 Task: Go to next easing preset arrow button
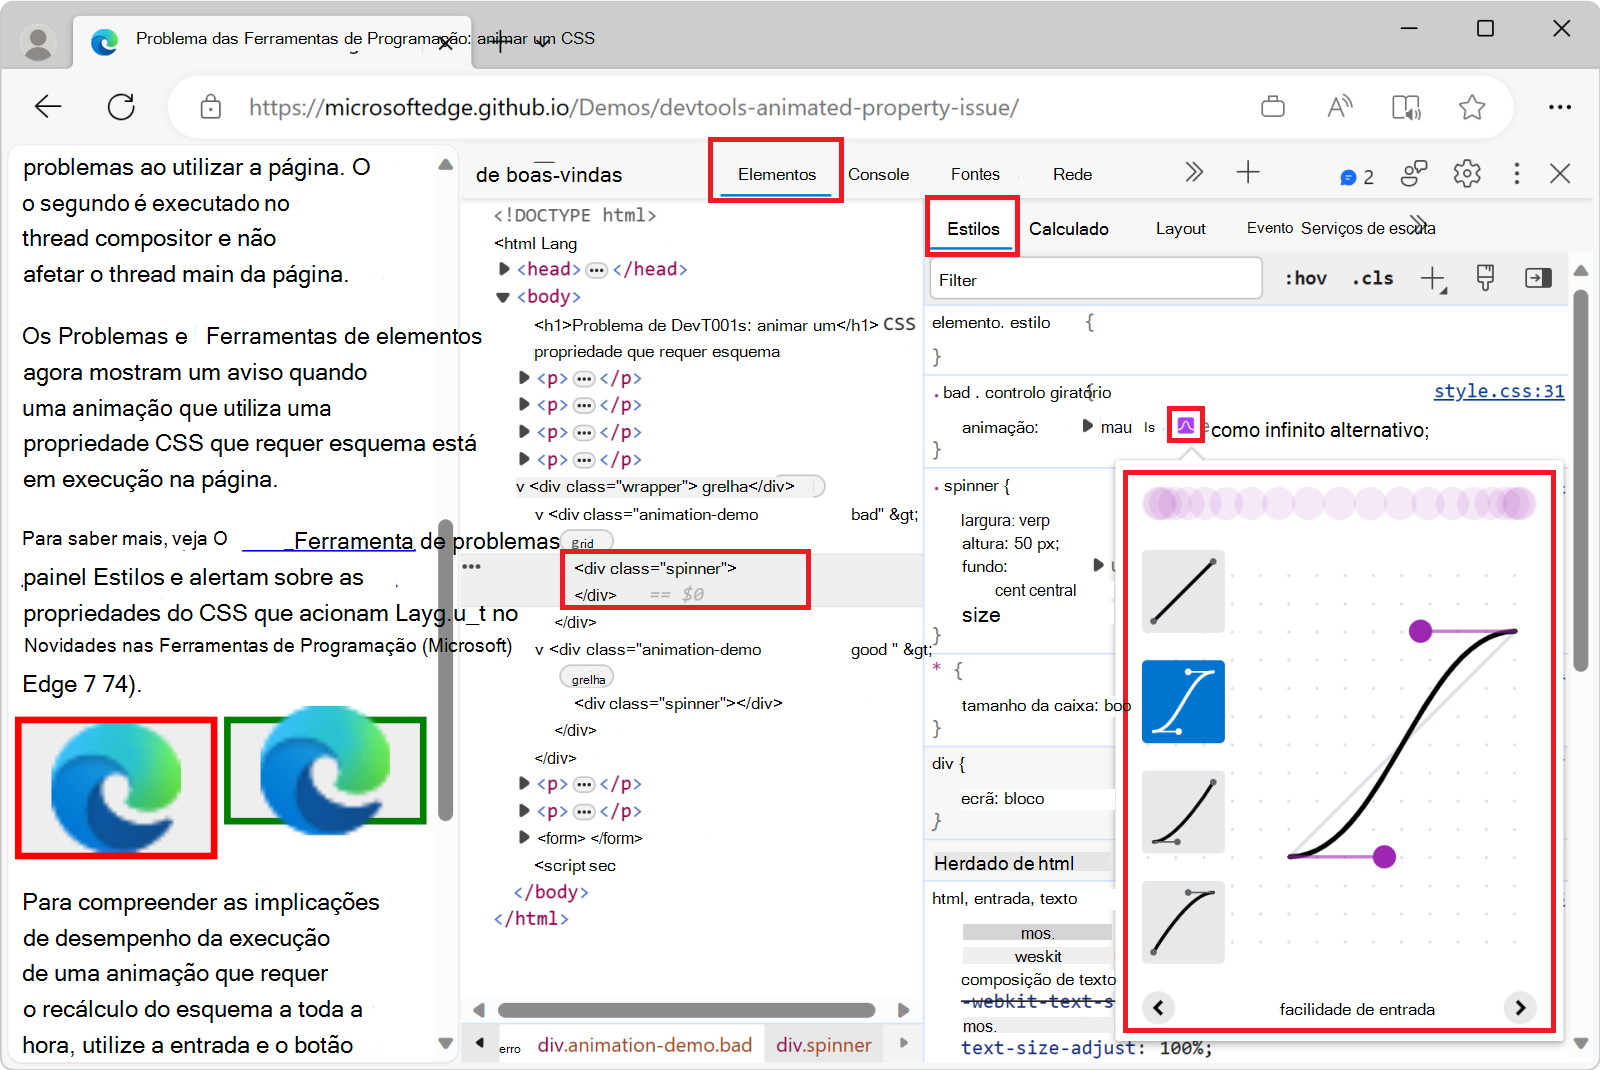coord(1521,1008)
